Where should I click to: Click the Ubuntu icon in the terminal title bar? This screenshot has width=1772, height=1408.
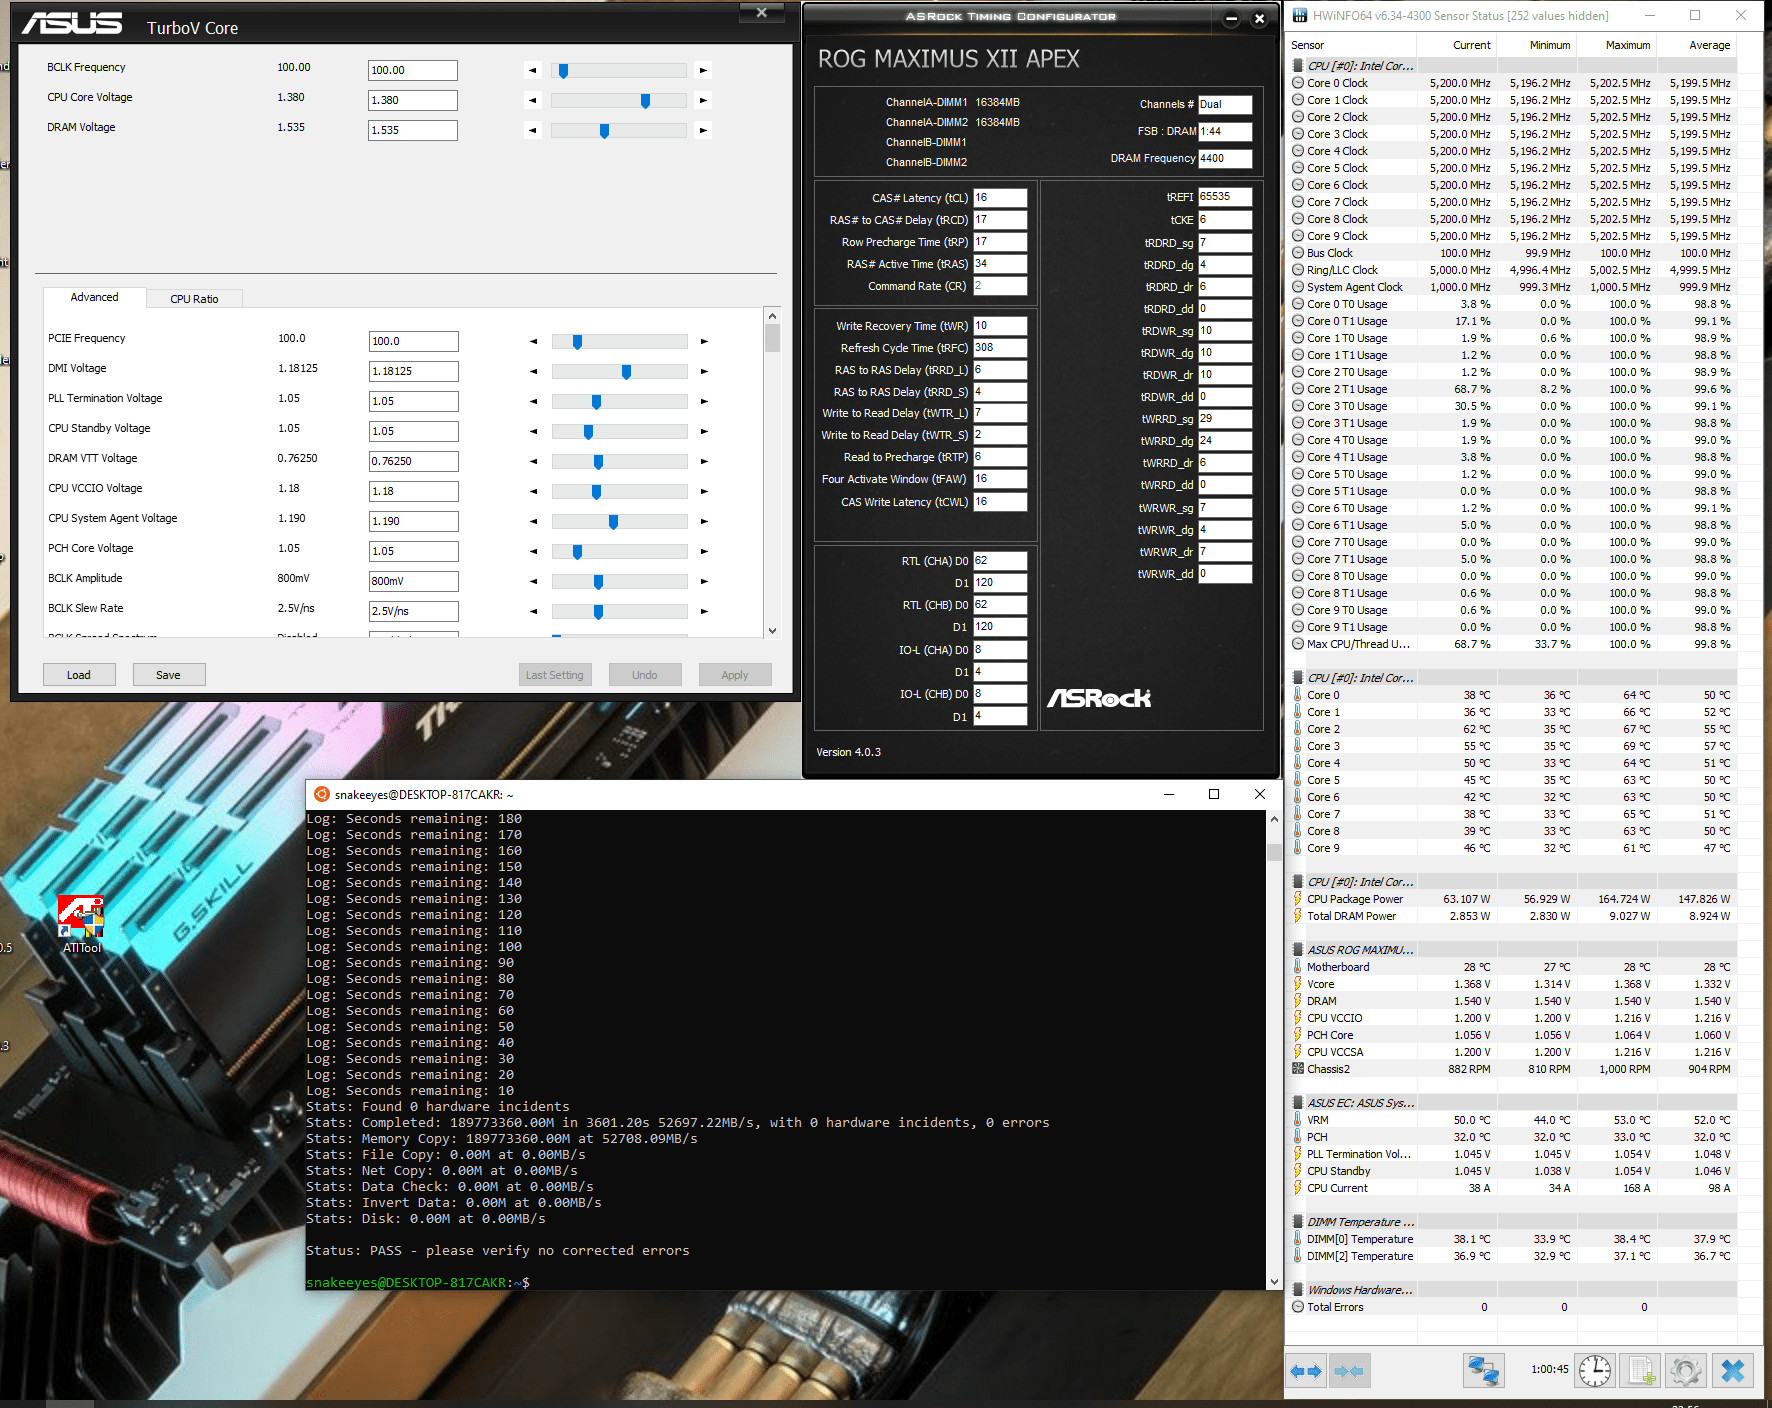tap(322, 794)
